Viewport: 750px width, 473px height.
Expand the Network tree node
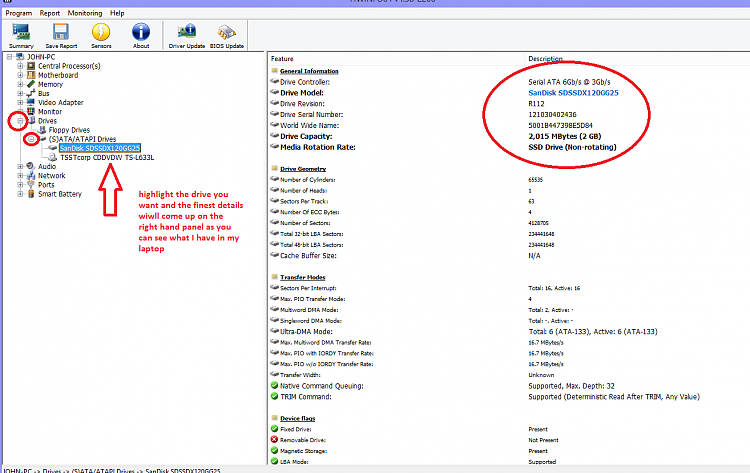[x=20, y=176]
